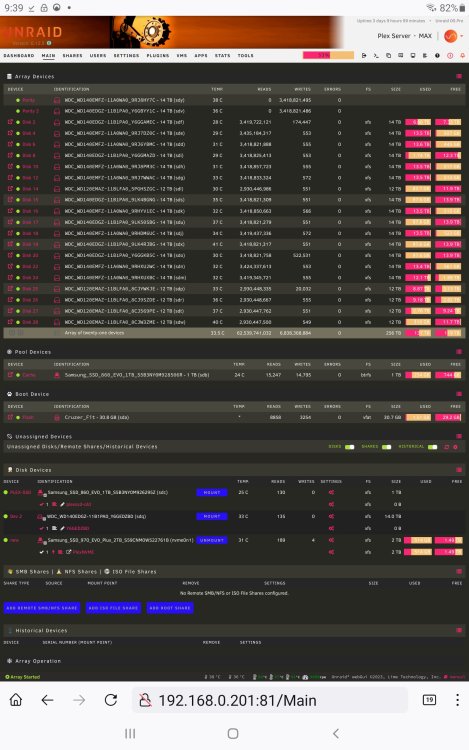Collapse the Unassigned Devices section
469x750 pixels.
[x=459, y=436]
